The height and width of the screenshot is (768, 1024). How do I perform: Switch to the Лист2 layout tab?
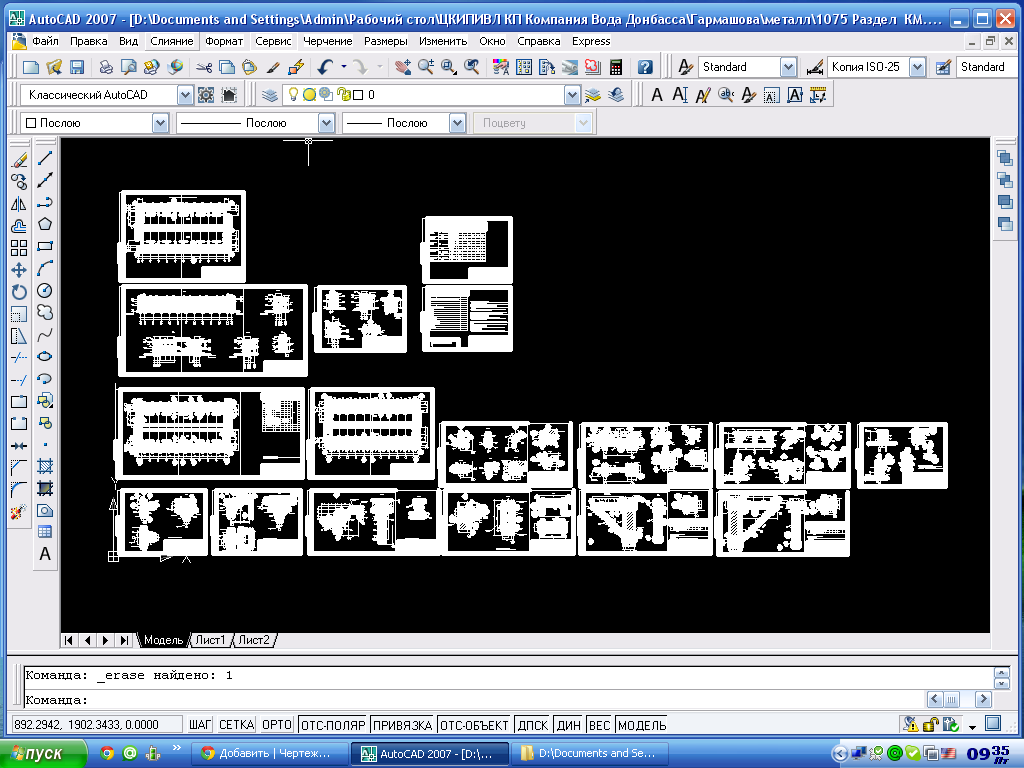click(253, 640)
